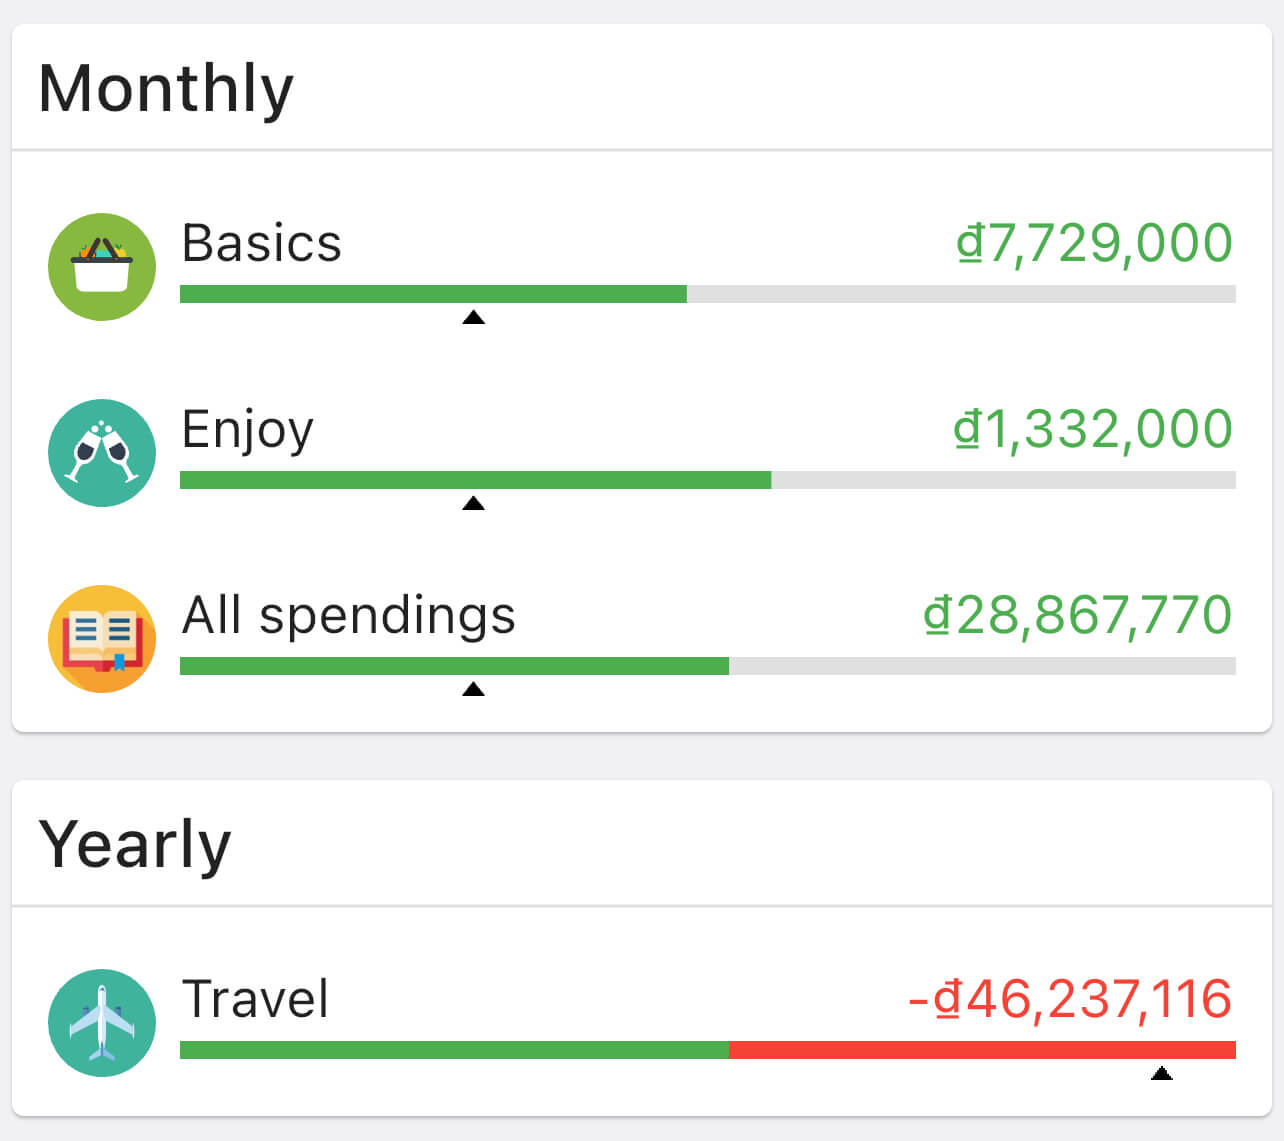Click the Monthly section header
The width and height of the screenshot is (1284, 1141).
(x=166, y=88)
